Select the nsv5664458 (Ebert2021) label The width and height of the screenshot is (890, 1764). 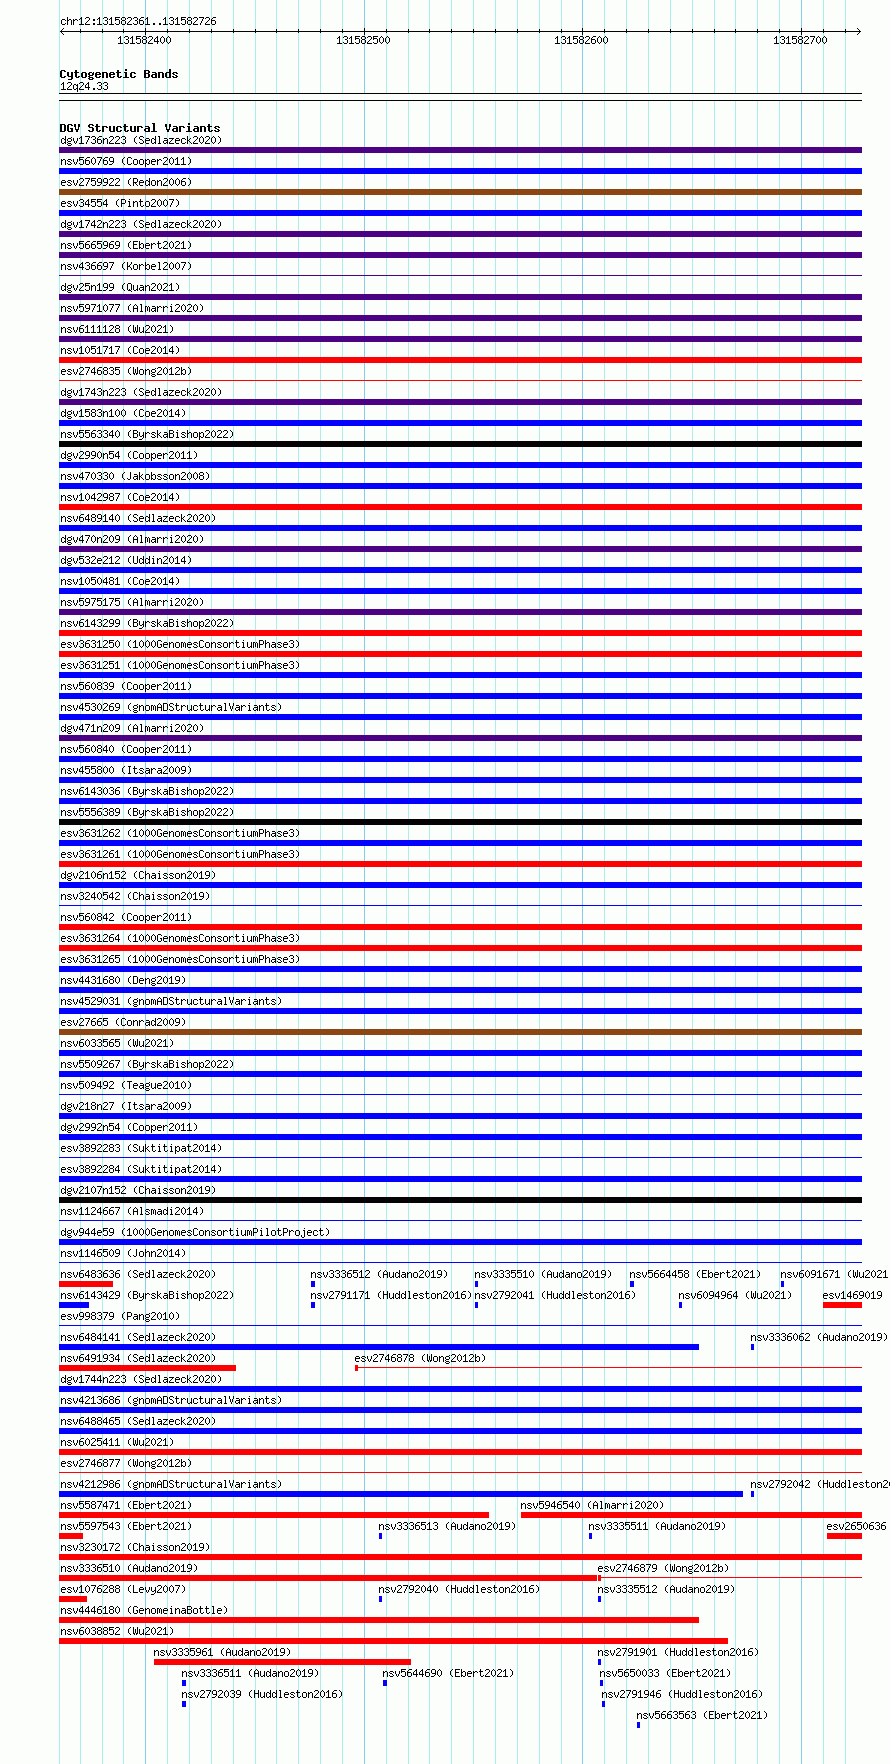click(x=695, y=1274)
